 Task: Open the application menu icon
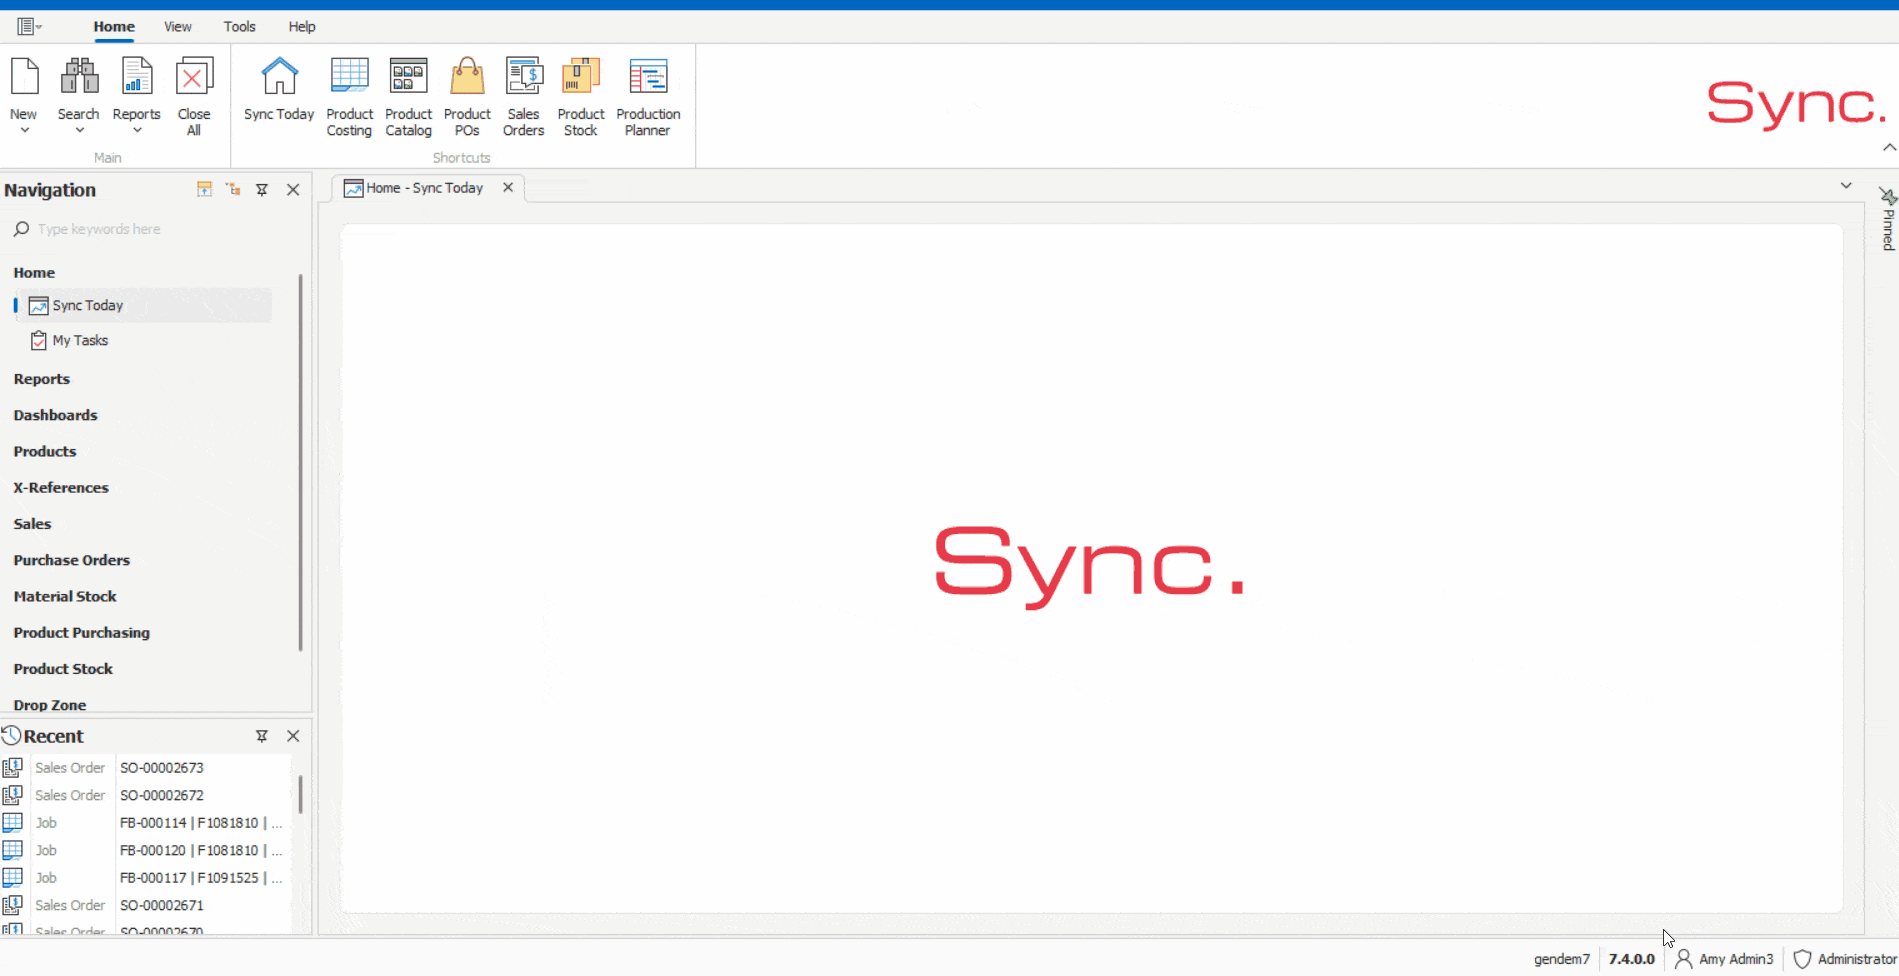[29, 27]
